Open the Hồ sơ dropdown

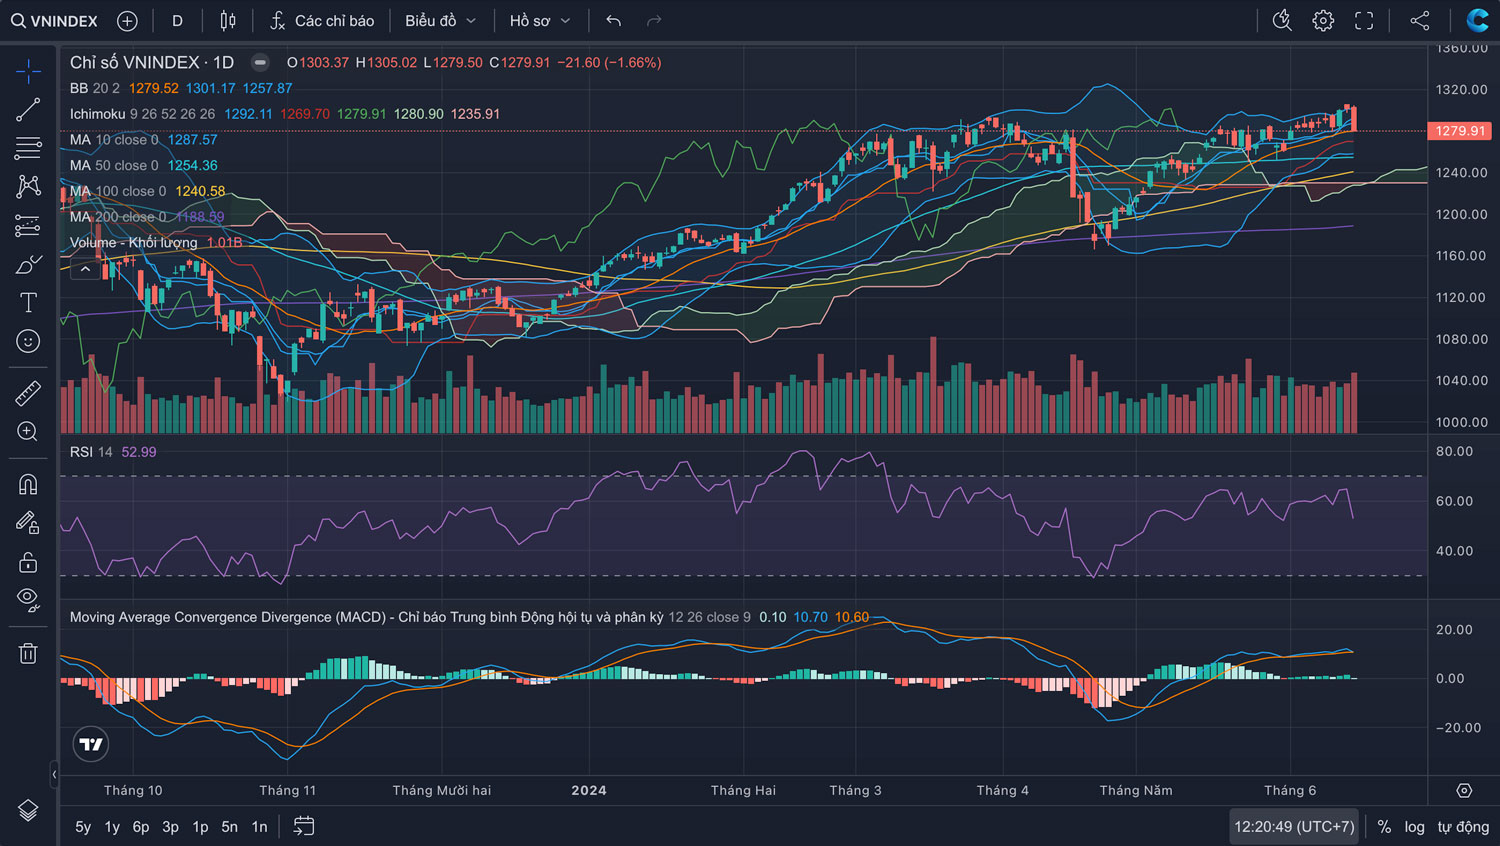tap(540, 21)
